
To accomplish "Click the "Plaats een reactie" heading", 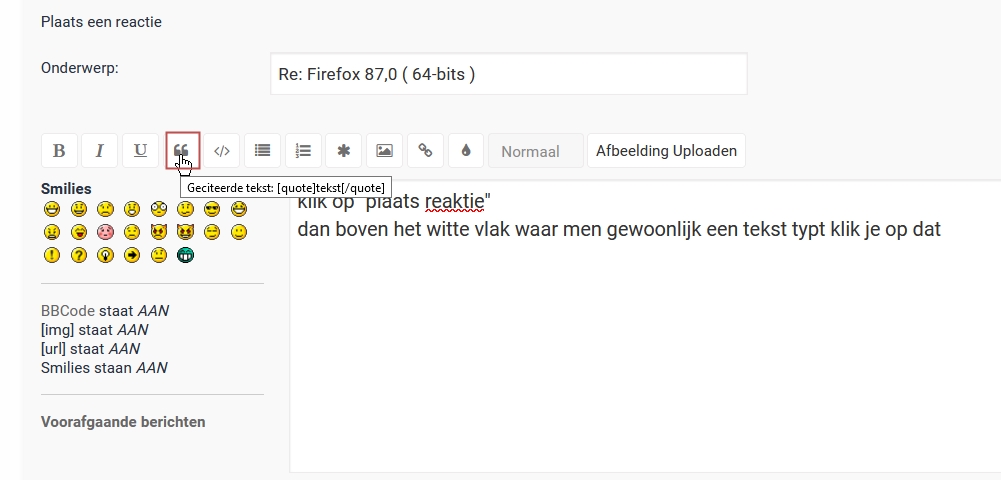I will coord(102,22).
